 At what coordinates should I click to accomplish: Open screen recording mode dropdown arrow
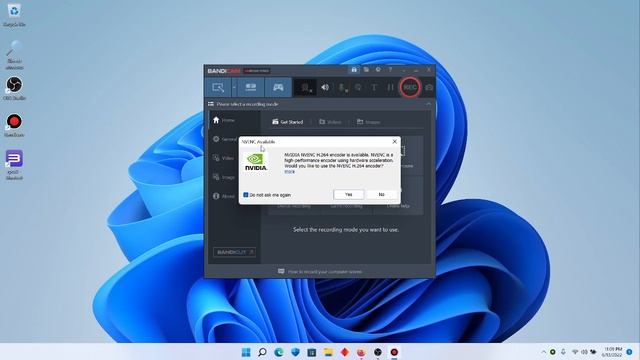tap(234, 87)
